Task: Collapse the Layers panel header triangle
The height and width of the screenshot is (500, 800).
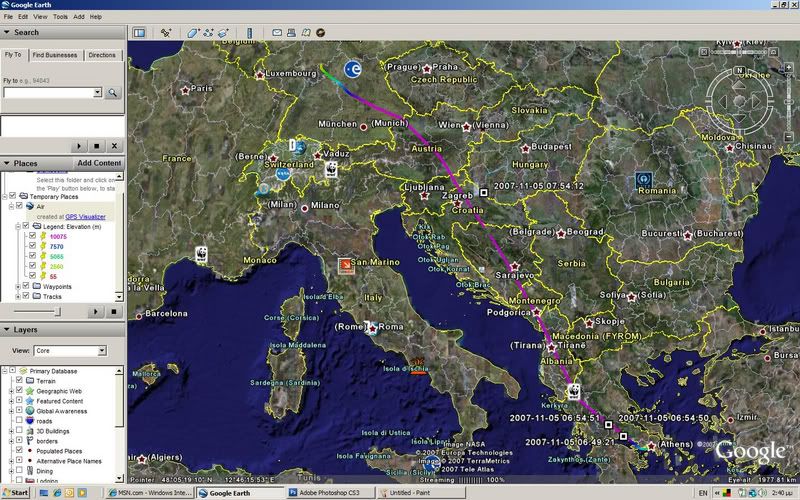Action: [7, 330]
